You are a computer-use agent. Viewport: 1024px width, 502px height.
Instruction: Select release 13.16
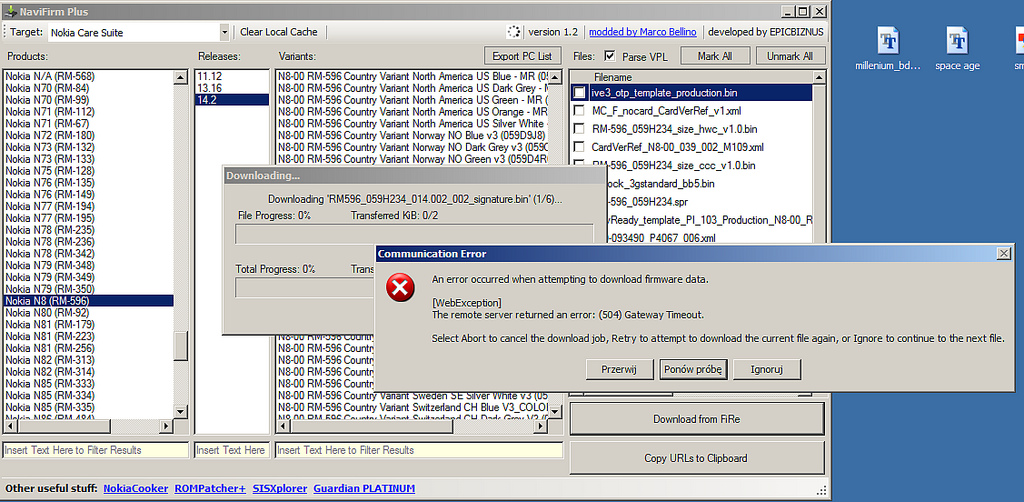[x=232, y=88]
